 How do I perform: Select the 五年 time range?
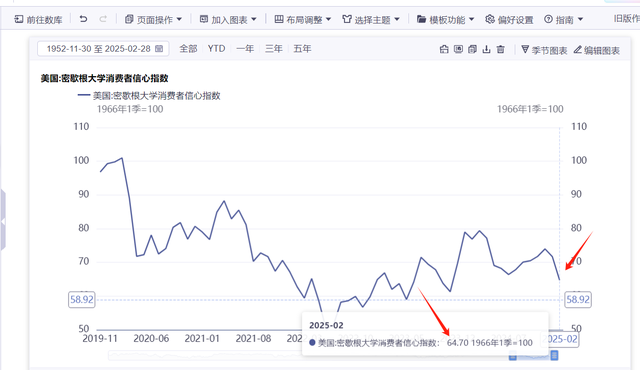tap(302, 49)
